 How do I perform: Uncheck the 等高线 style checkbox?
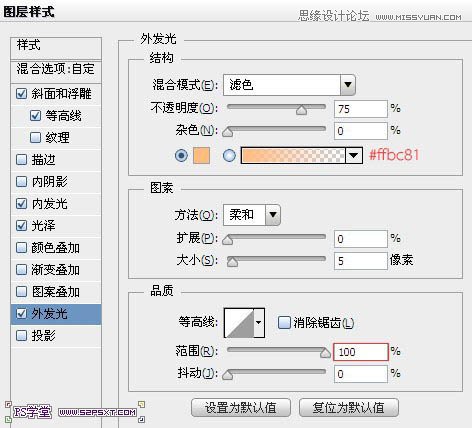(x=35, y=116)
